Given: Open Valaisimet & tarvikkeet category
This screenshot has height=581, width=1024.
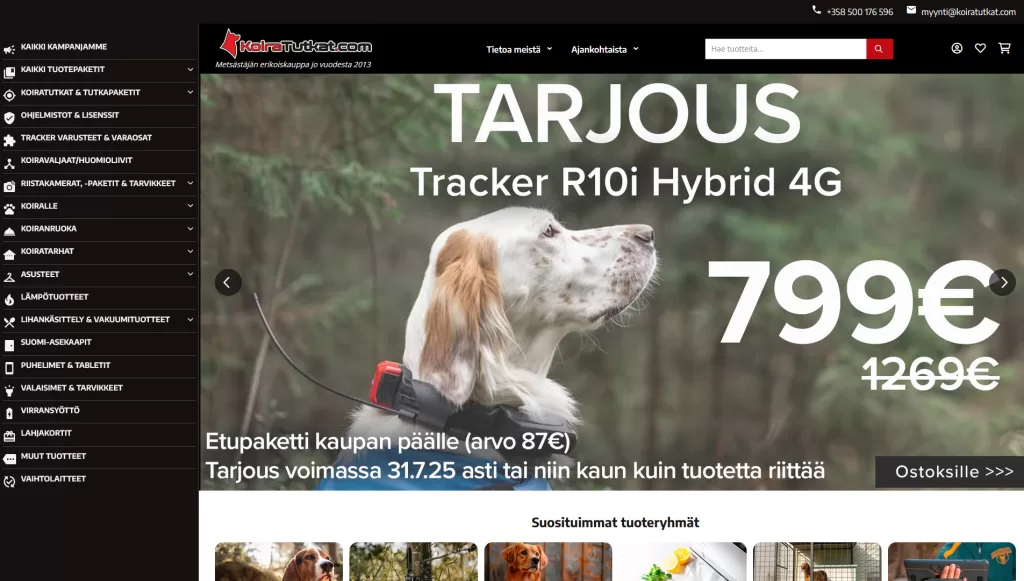Looking at the screenshot, I should tap(72, 388).
